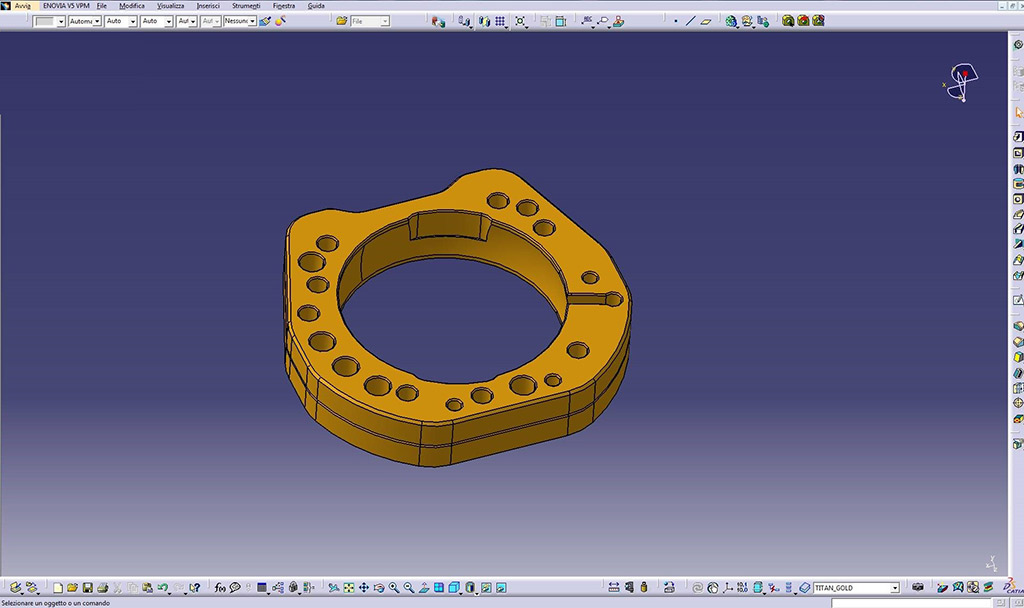Open the Formula f(x) editor
This screenshot has width=1024, height=608.
[x=219, y=588]
